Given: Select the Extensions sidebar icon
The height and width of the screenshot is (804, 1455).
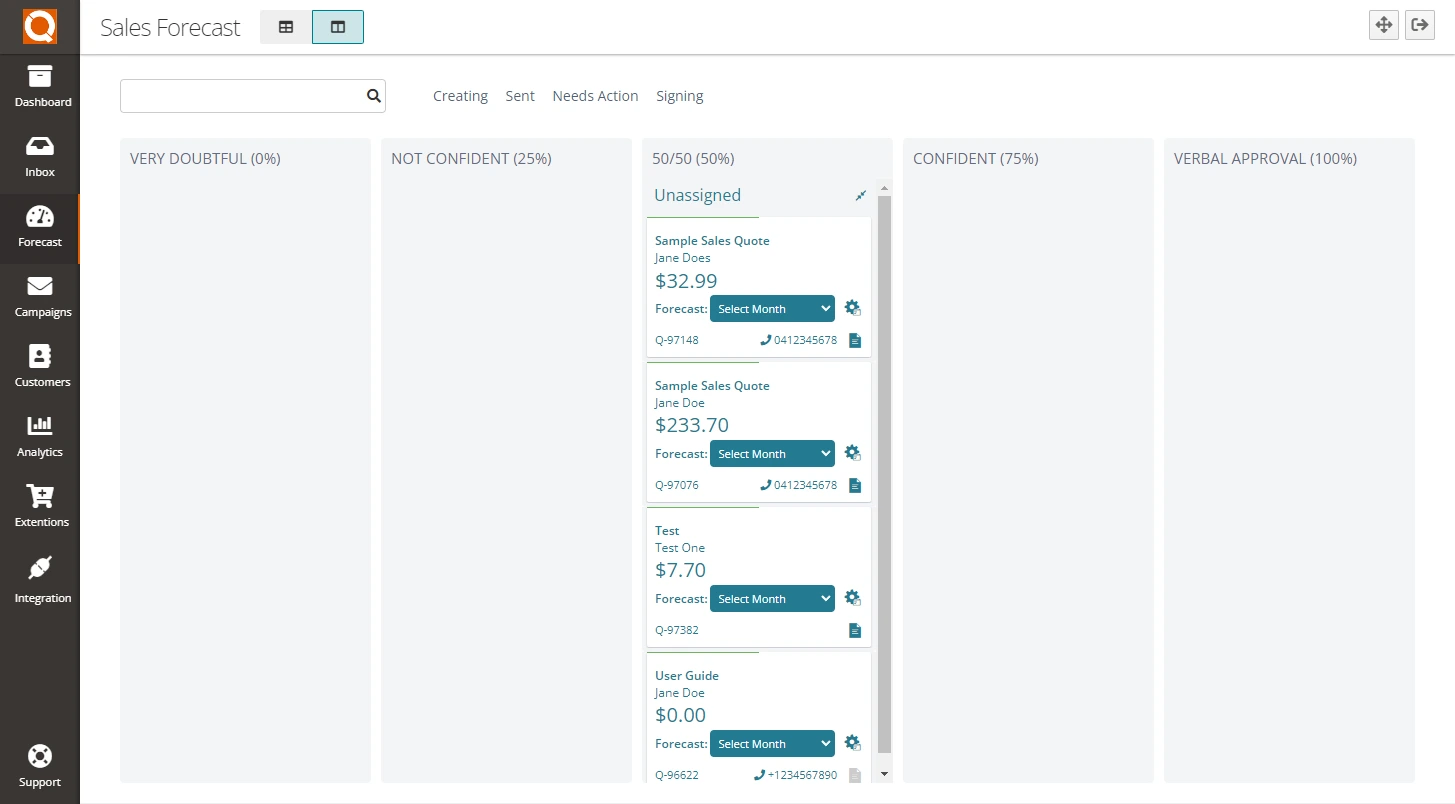Looking at the screenshot, I should point(40,505).
